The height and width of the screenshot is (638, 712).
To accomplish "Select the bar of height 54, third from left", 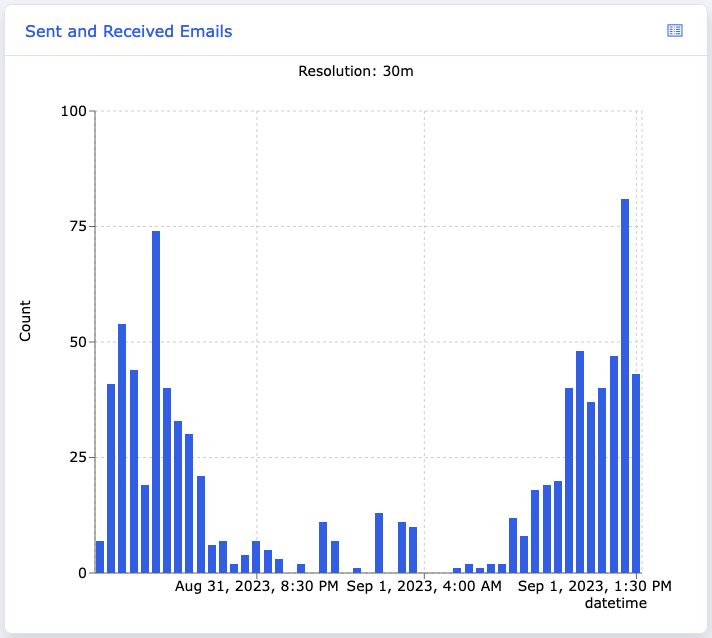I will [x=122, y=448].
